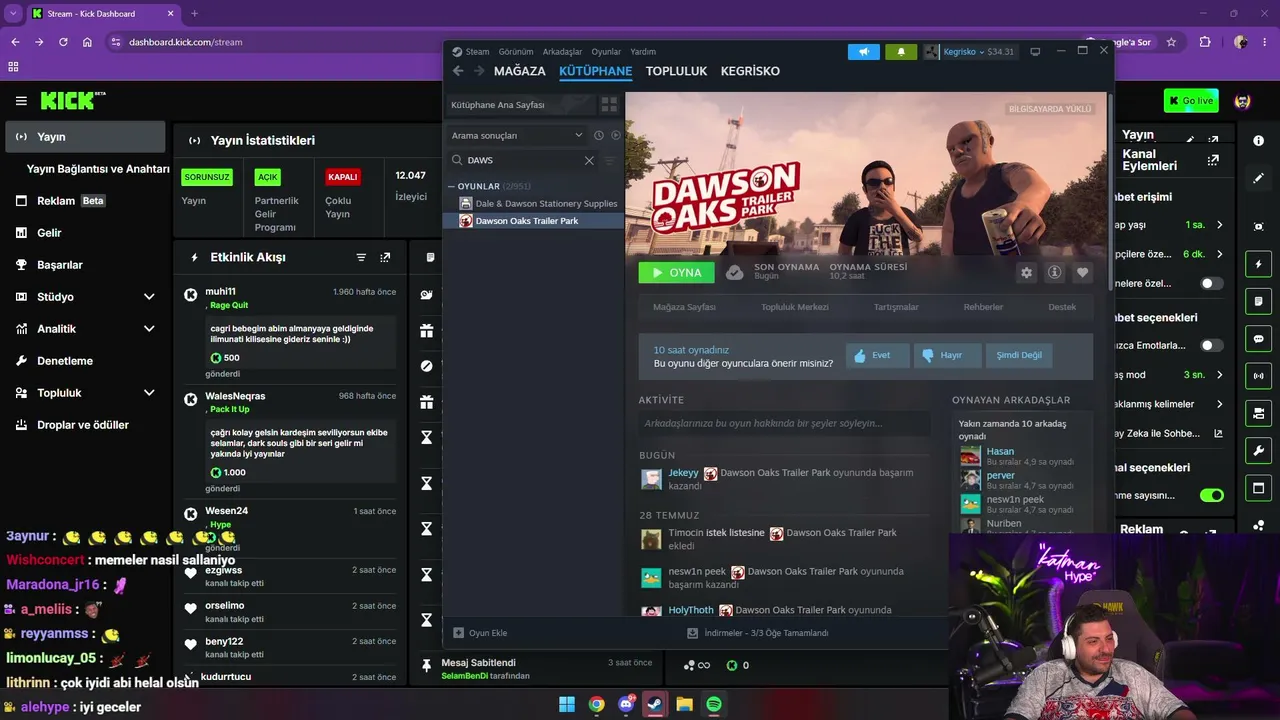Clear the DAWS library search
This screenshot has height=720, width=1280.
click(x=589, y=160)
